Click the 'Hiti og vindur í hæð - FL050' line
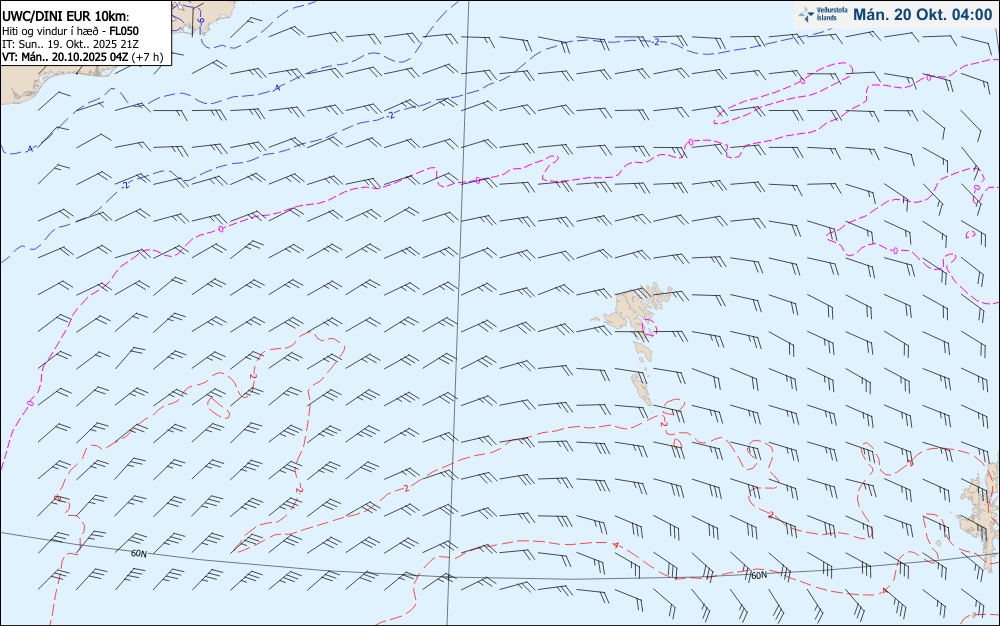Screen dimensions: 1000x626 pyautogui.click(x=70, y=31)
